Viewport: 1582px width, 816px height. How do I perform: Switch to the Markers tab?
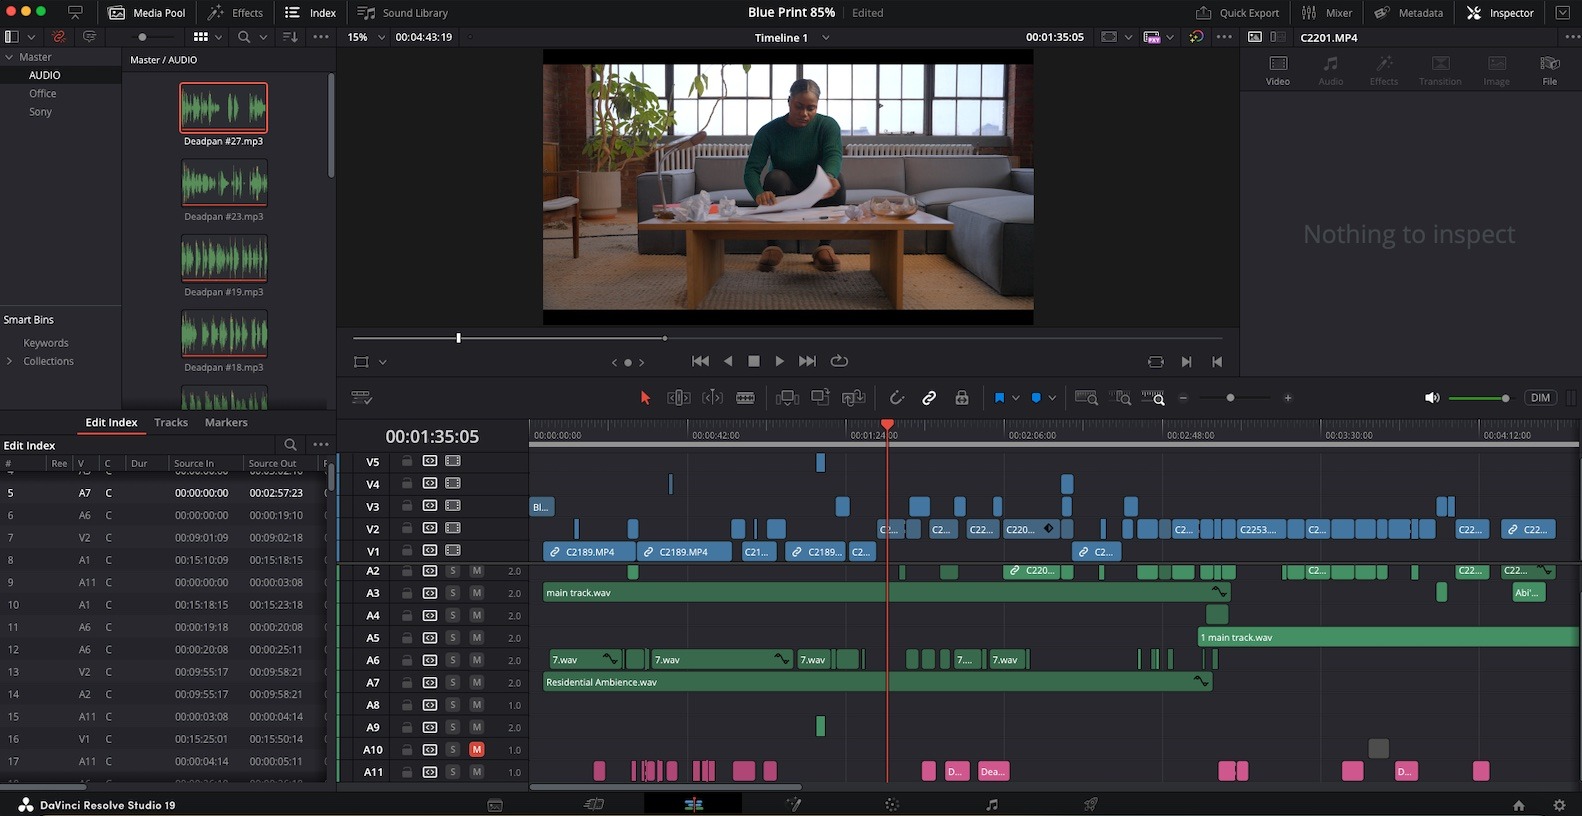(226, 423)
